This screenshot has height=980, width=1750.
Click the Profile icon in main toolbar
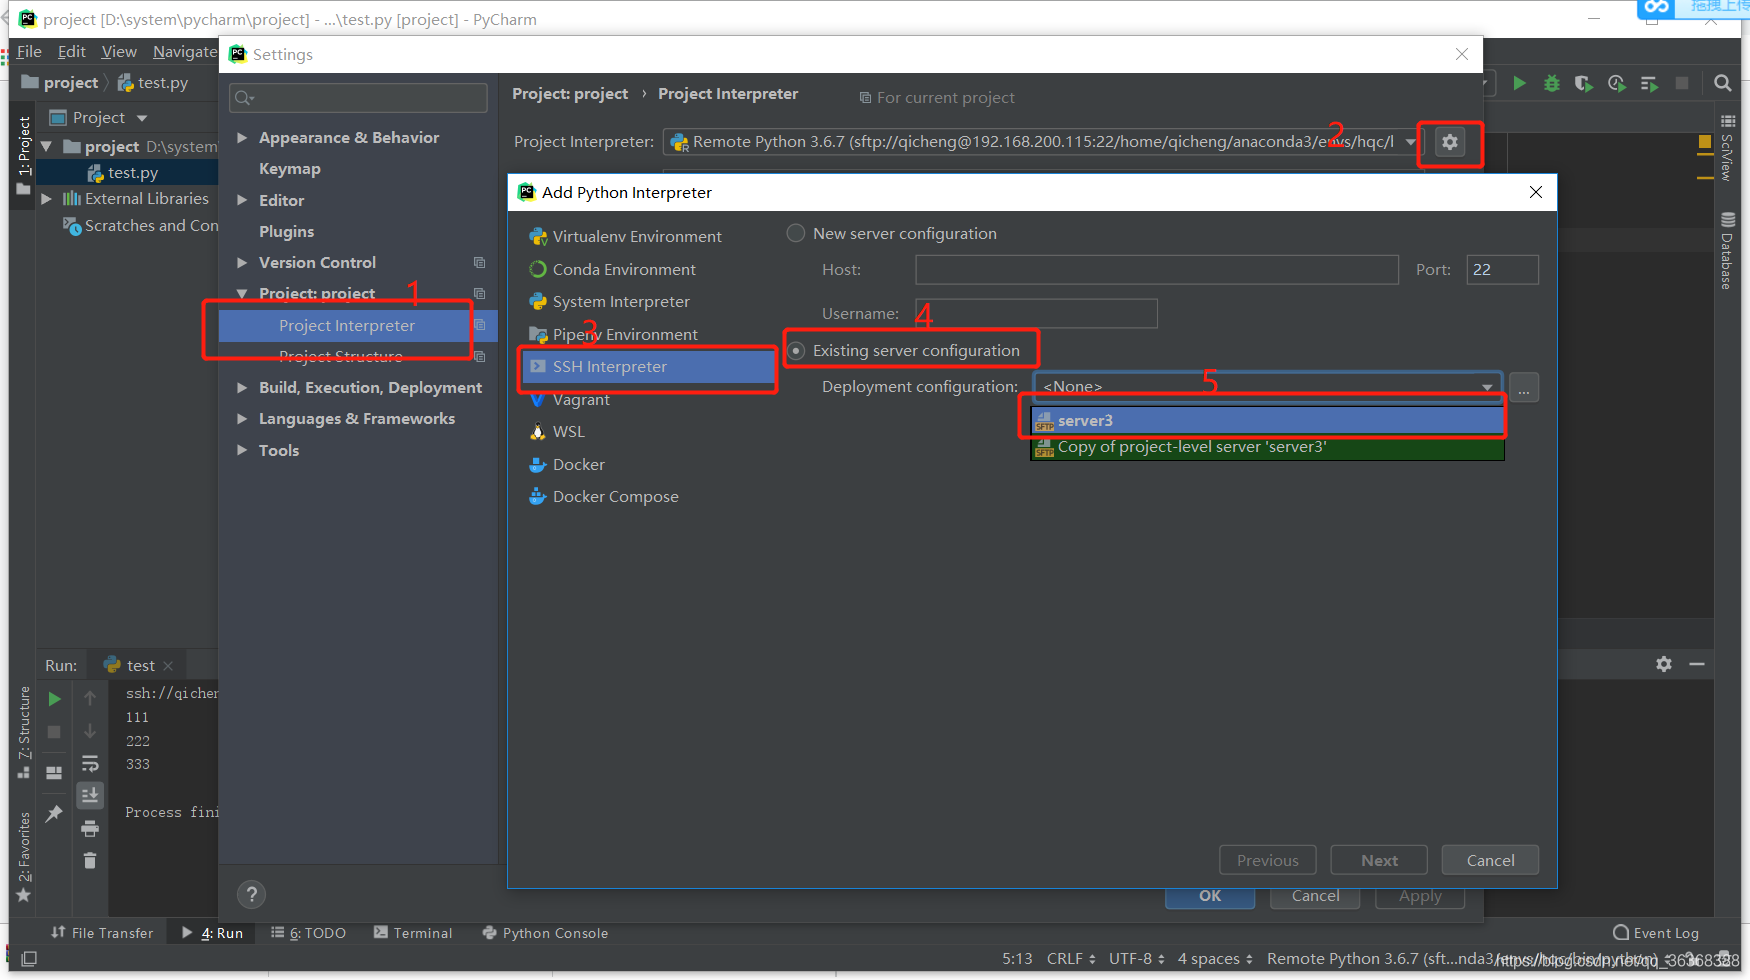[1616, 83]
